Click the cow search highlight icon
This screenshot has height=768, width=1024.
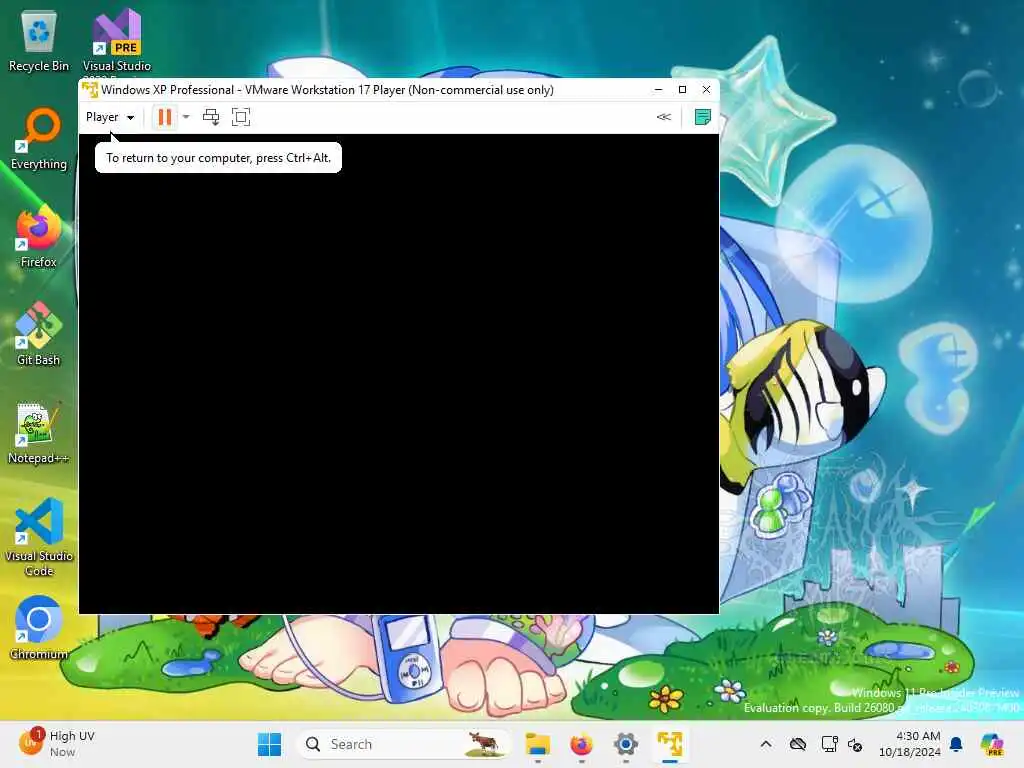click(x=484, y=743)
